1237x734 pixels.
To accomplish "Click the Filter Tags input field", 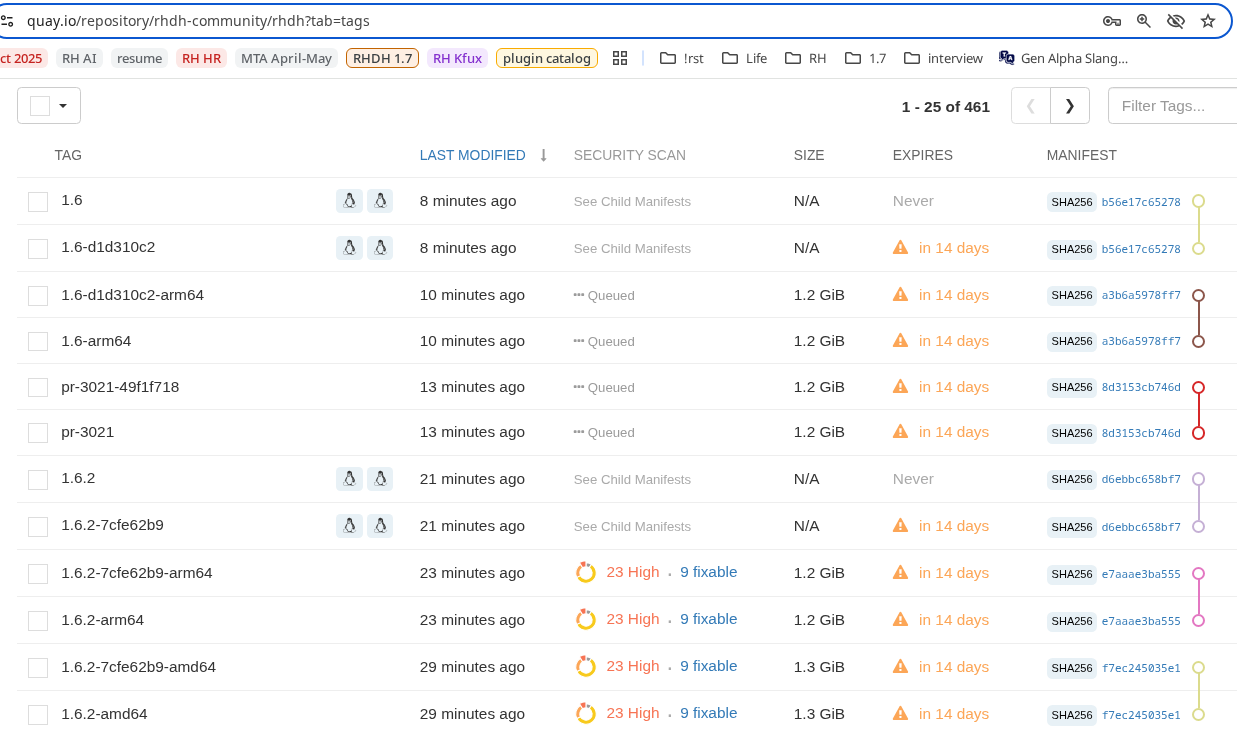I will (x=1172, y=105).
